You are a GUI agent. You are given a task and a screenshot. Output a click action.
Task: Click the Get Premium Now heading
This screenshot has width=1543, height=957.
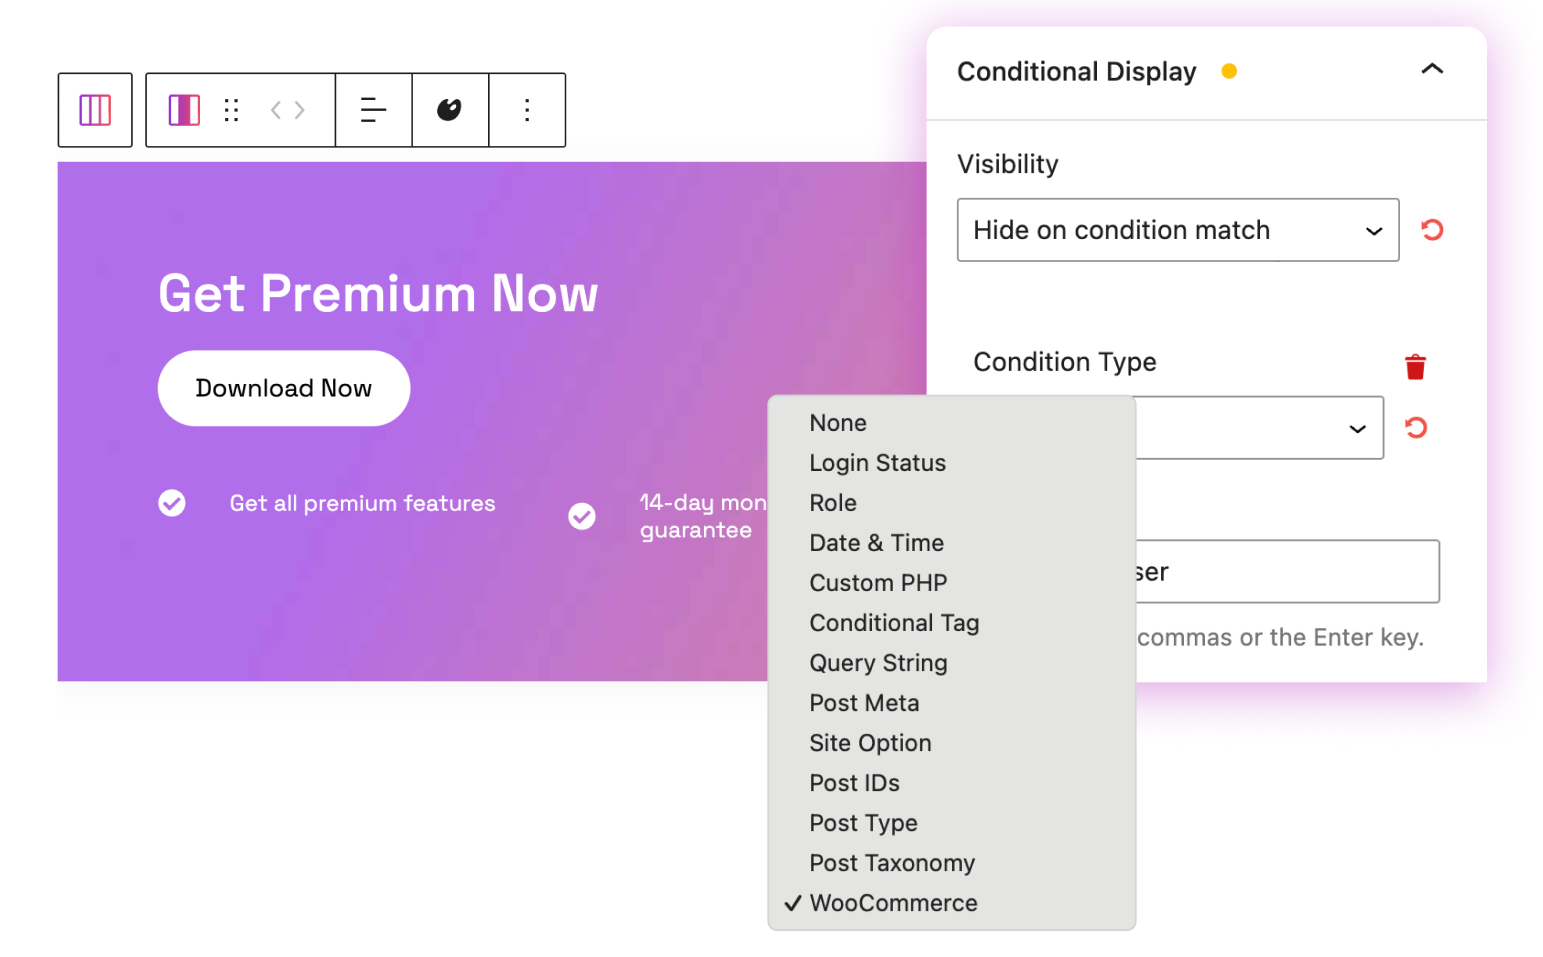(x=378, y=294)
